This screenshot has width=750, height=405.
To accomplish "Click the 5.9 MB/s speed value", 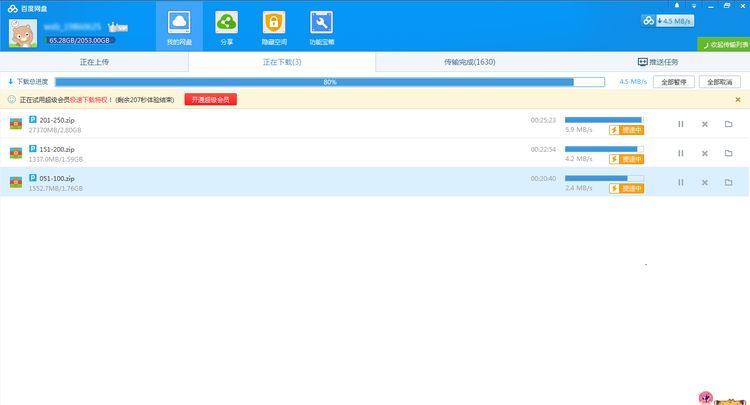I will click(x=578, y=130).
